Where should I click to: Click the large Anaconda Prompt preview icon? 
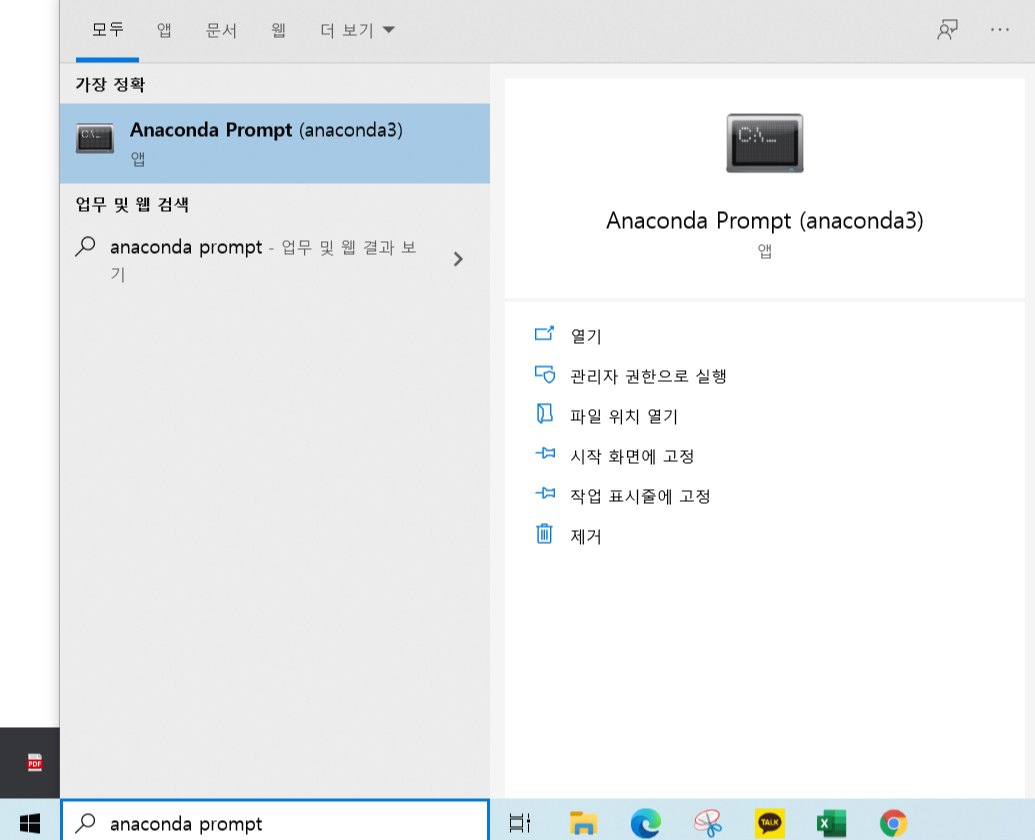[764, 143]
